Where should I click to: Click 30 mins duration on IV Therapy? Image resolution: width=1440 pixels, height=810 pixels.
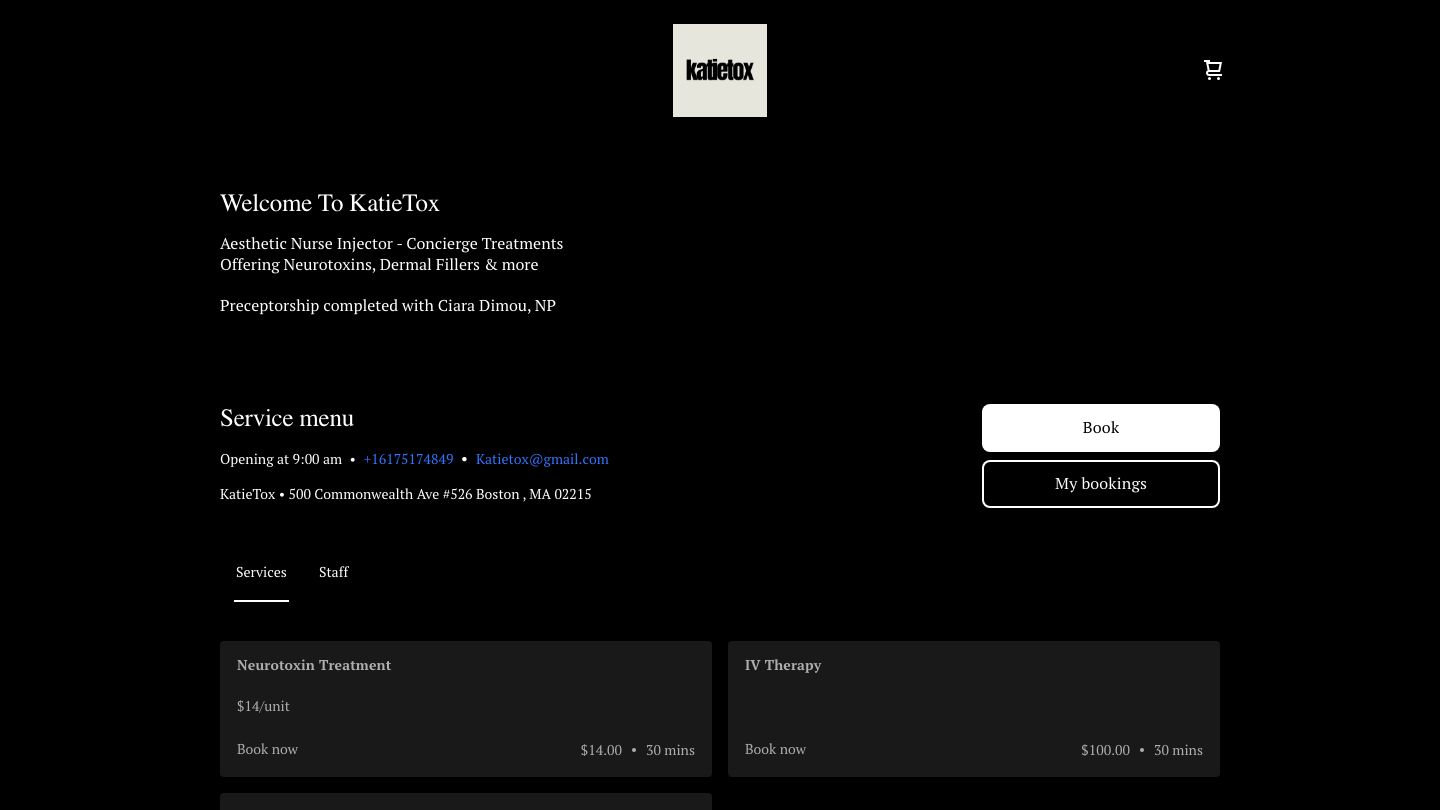click(1178, 750)
